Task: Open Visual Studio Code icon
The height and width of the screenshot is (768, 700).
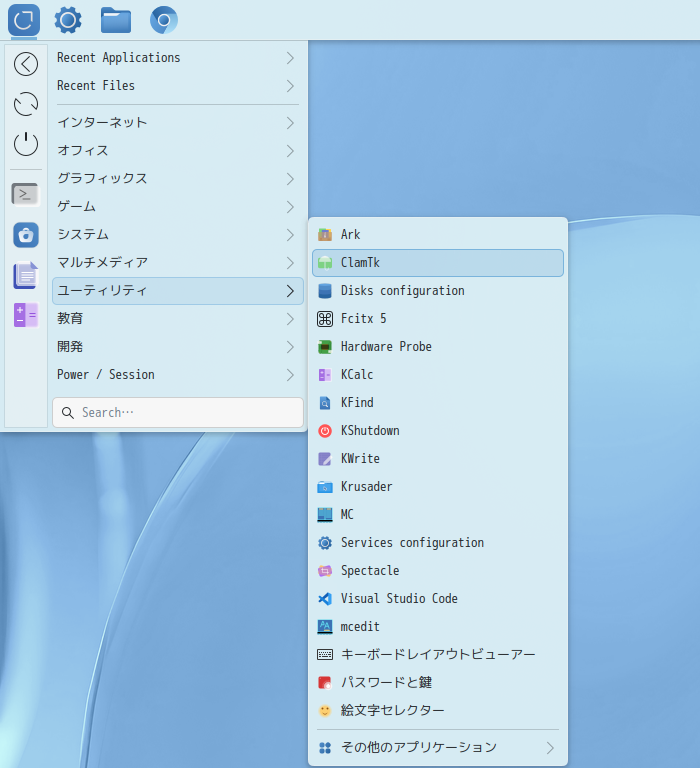Action: tap(324, 599)
